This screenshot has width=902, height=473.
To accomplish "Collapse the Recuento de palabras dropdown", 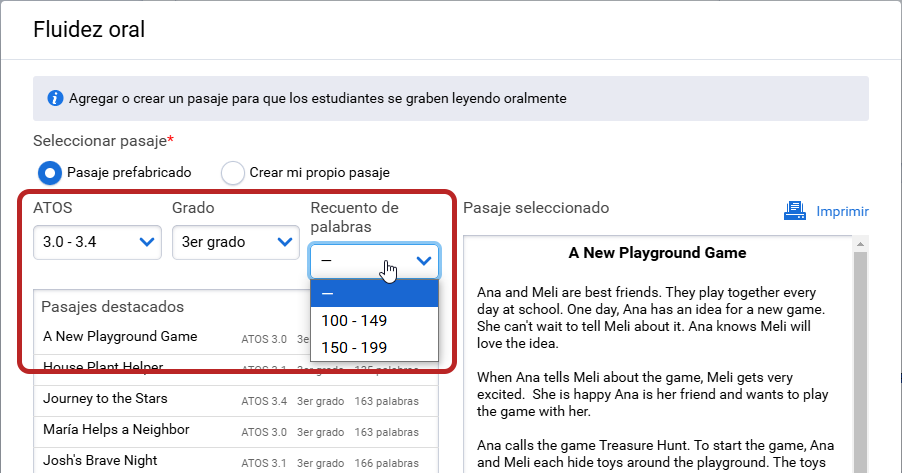I will pos(374,261).
